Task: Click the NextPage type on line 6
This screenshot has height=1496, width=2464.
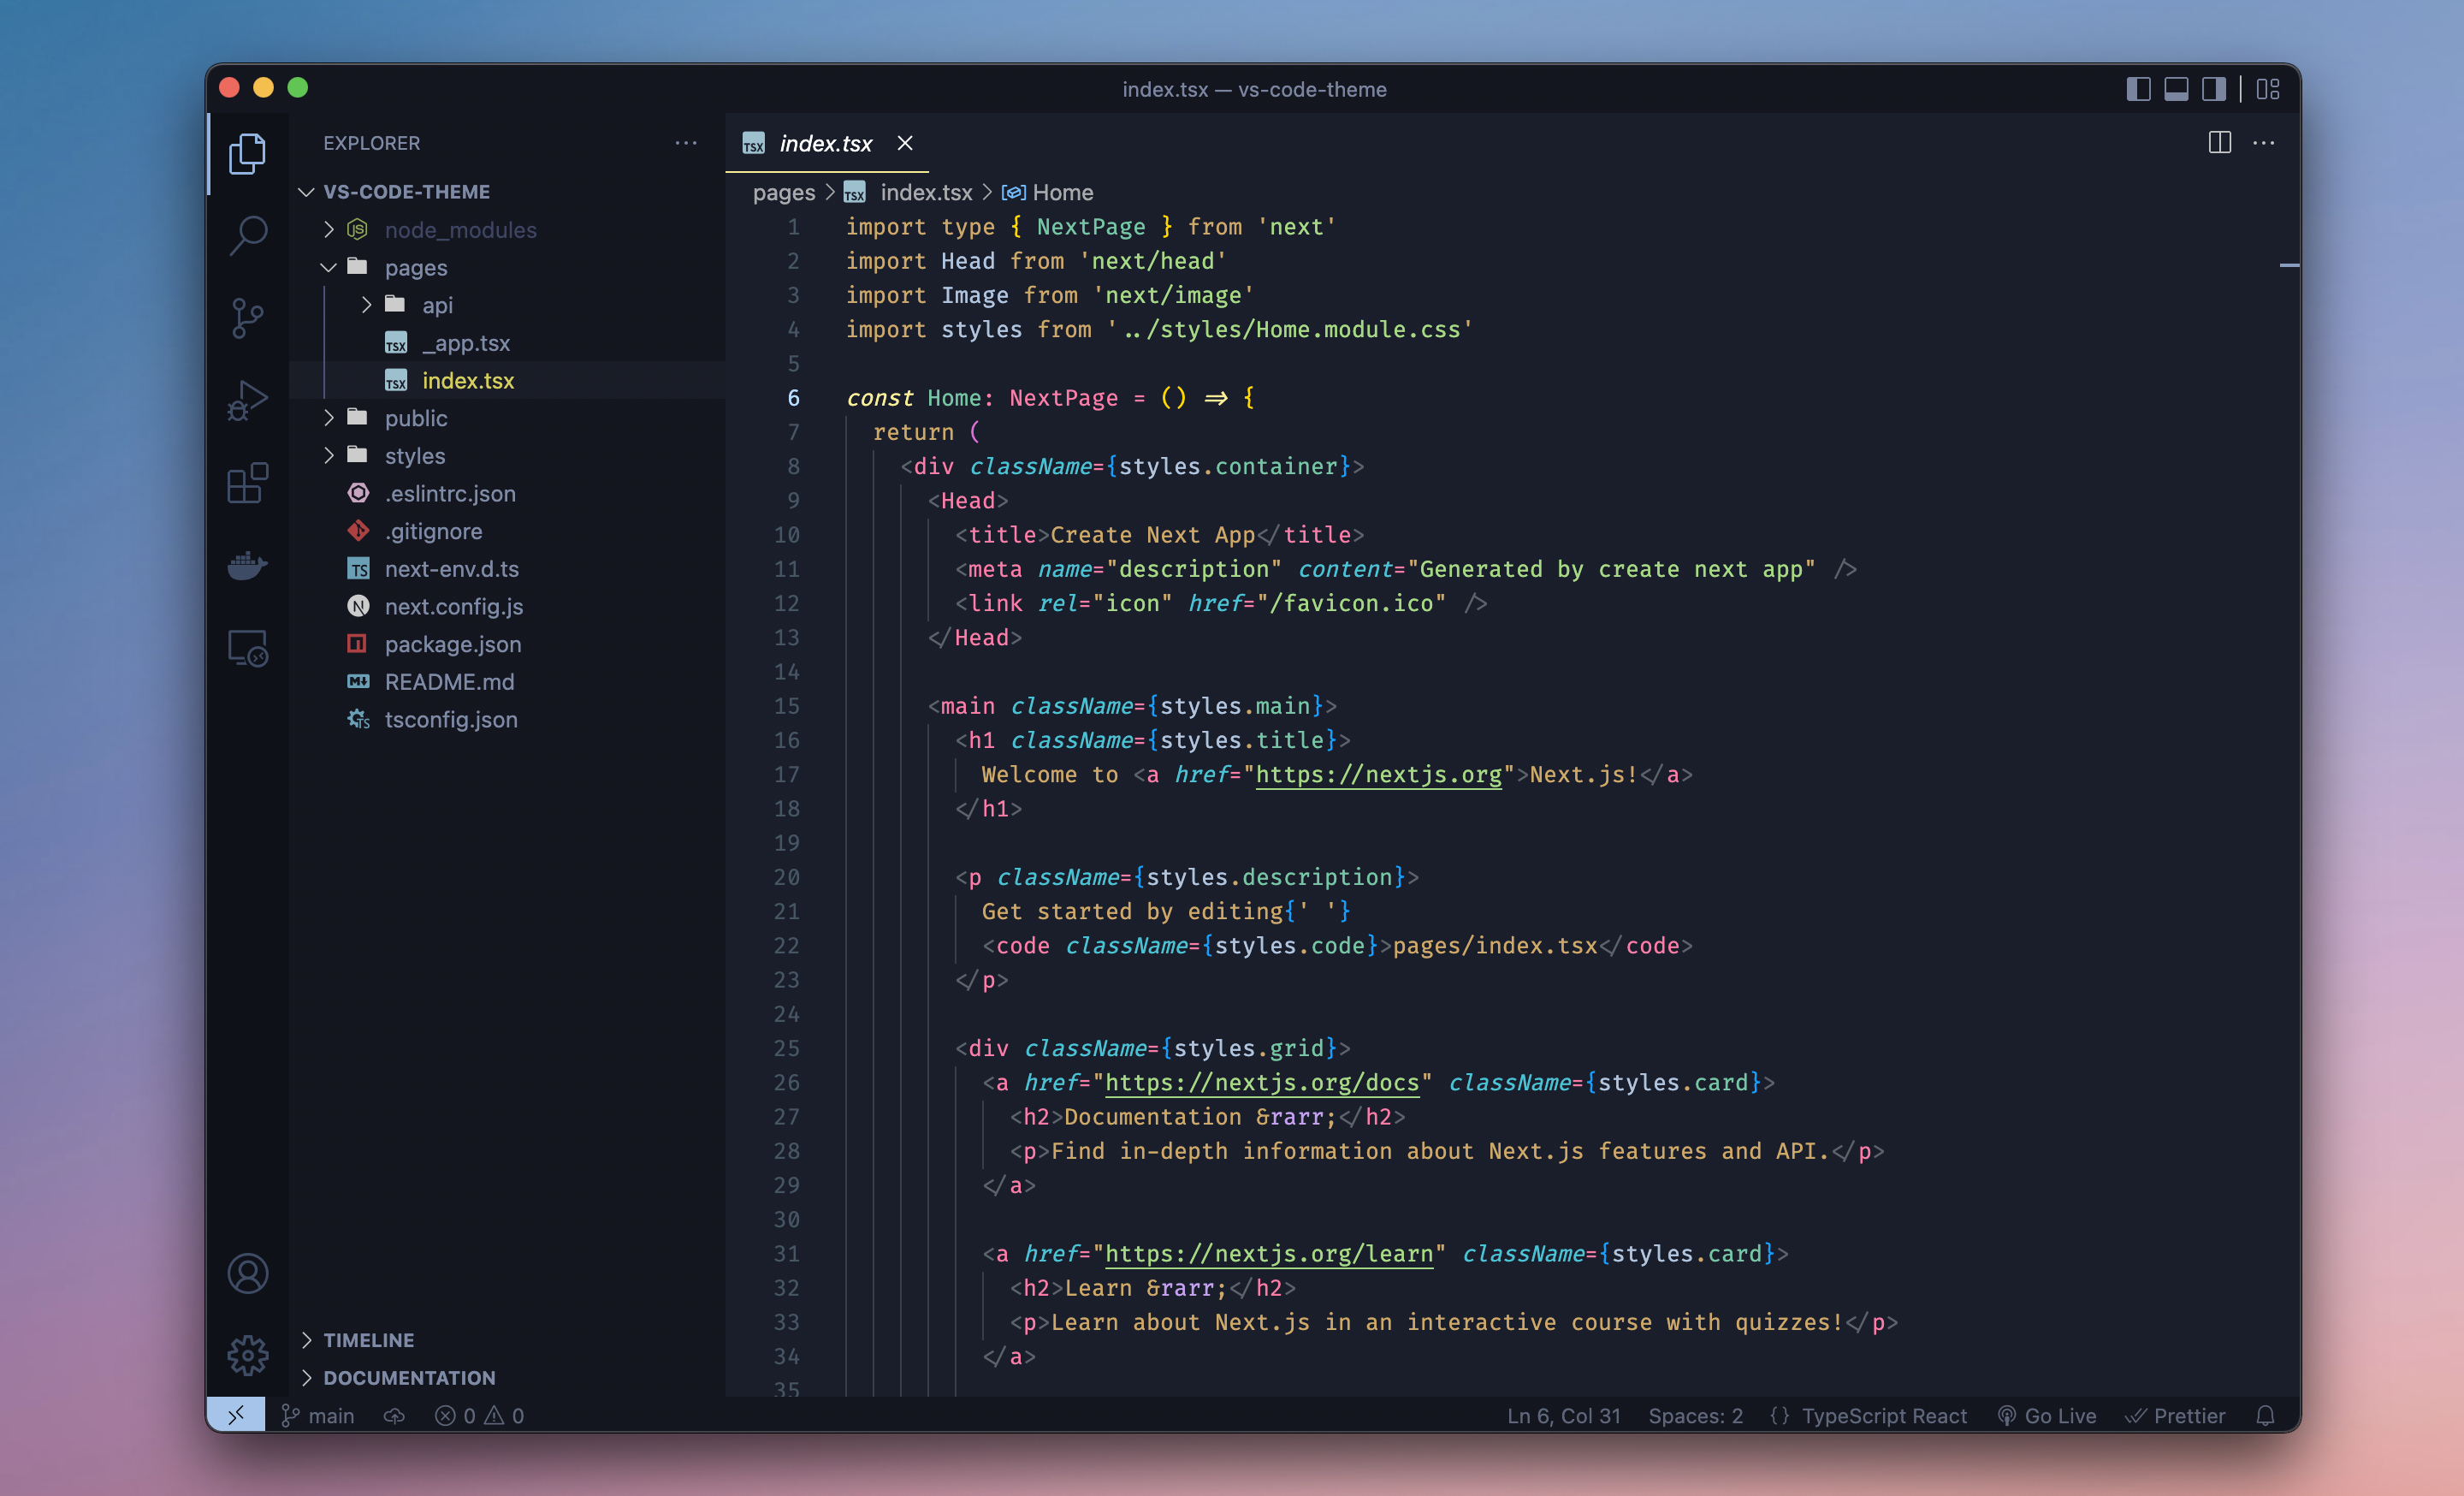Action: click(1063, 398)
